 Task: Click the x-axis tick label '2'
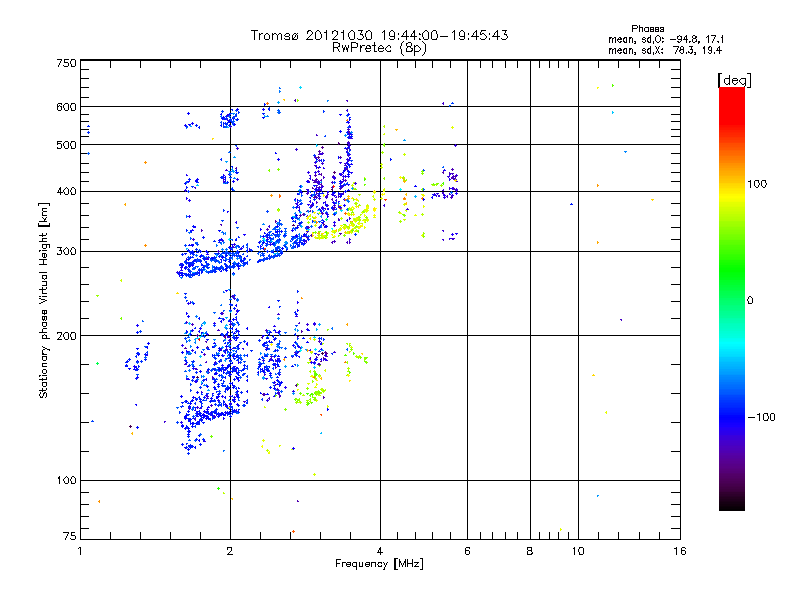click(x=230, y=551)
